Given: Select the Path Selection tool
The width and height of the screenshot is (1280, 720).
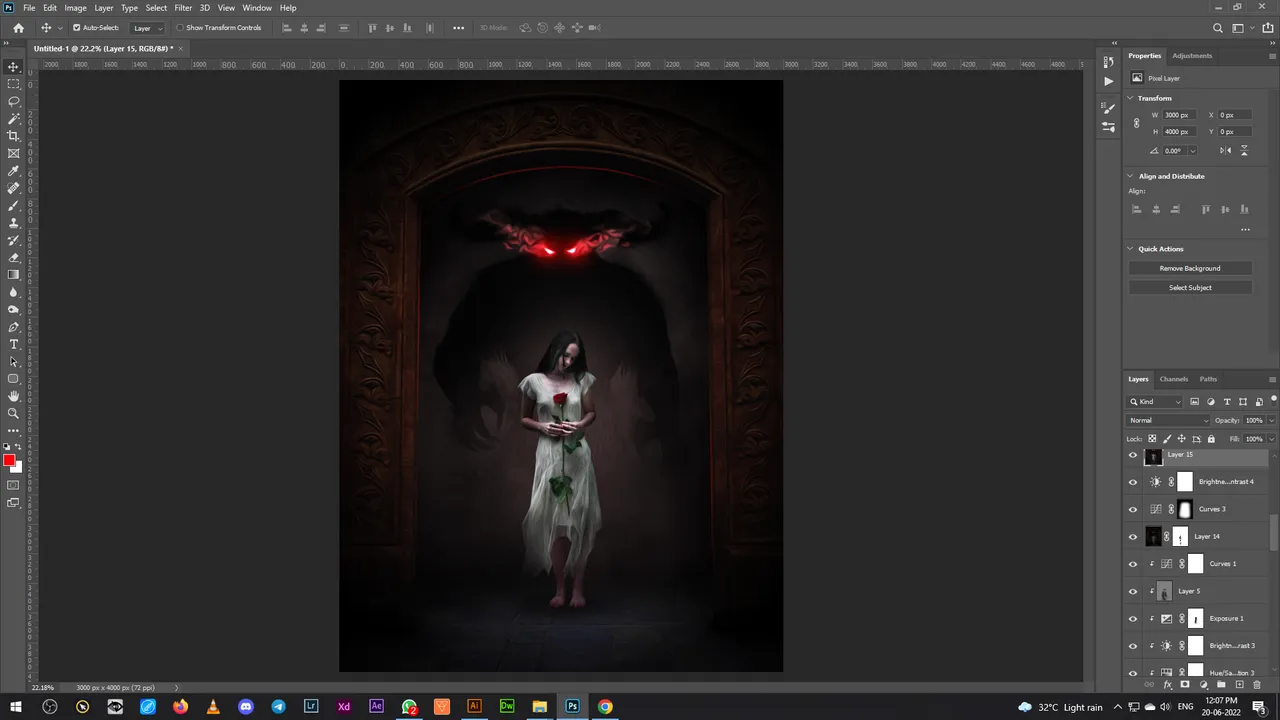Looking at the screenshot, I should 14,362.
